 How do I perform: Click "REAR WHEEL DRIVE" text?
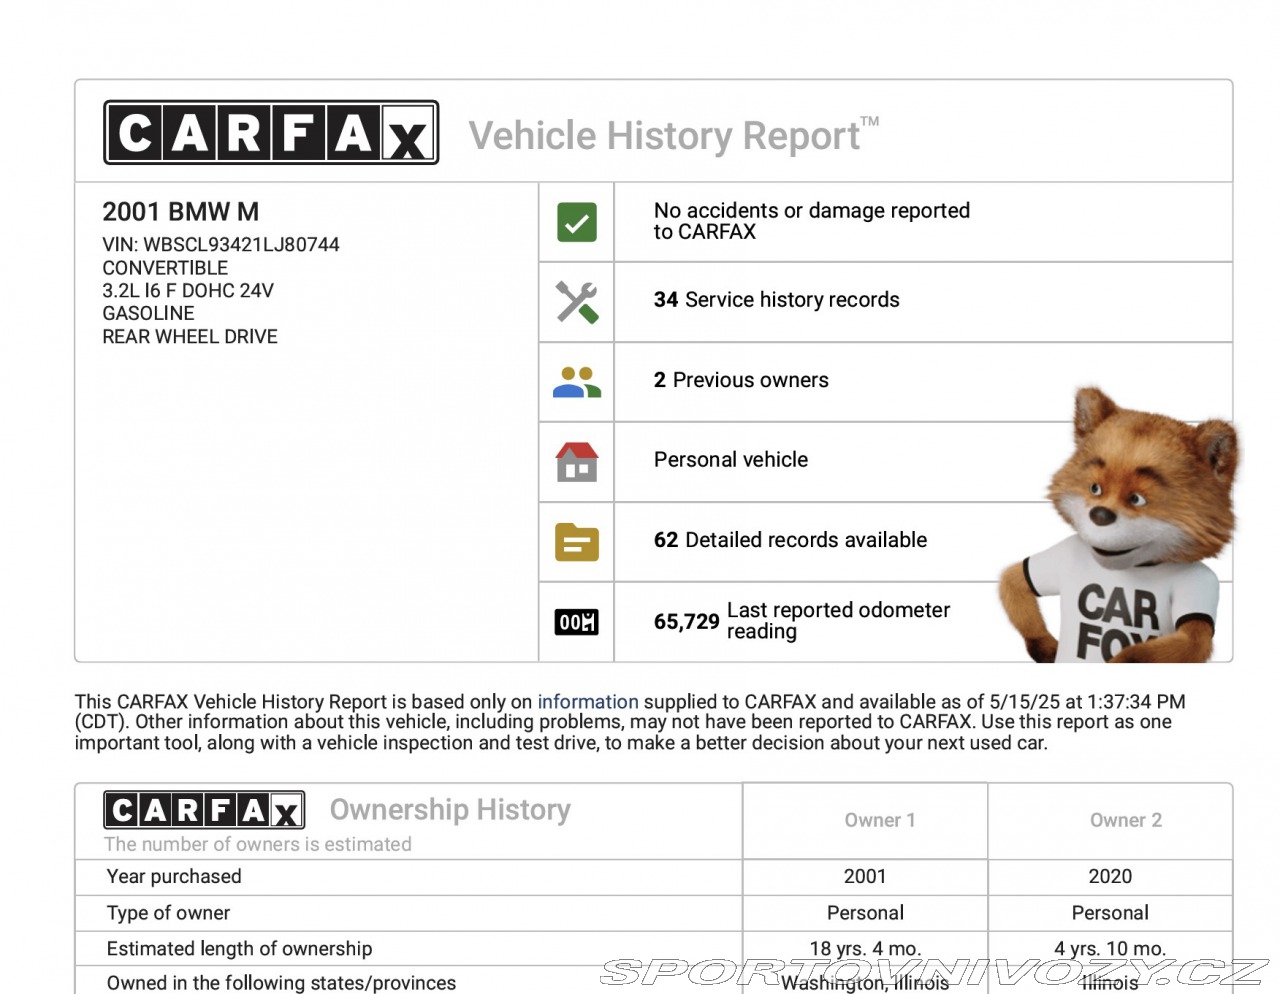point(190,337)
